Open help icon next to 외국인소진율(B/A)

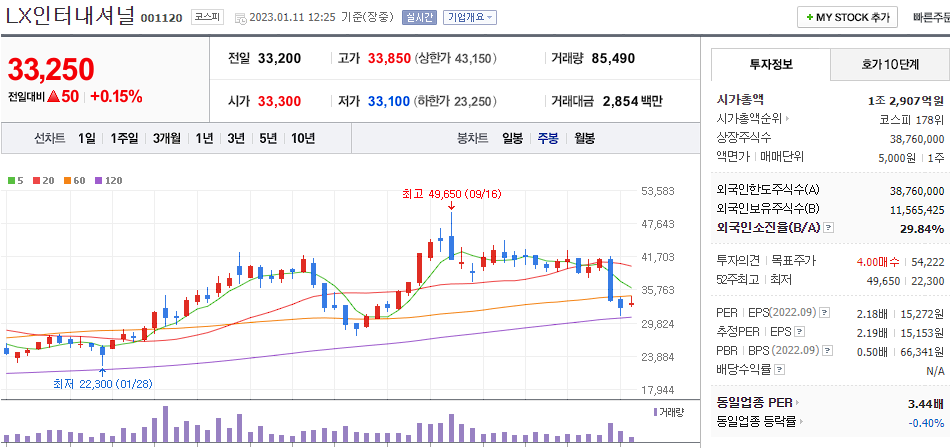coord(829,228)
